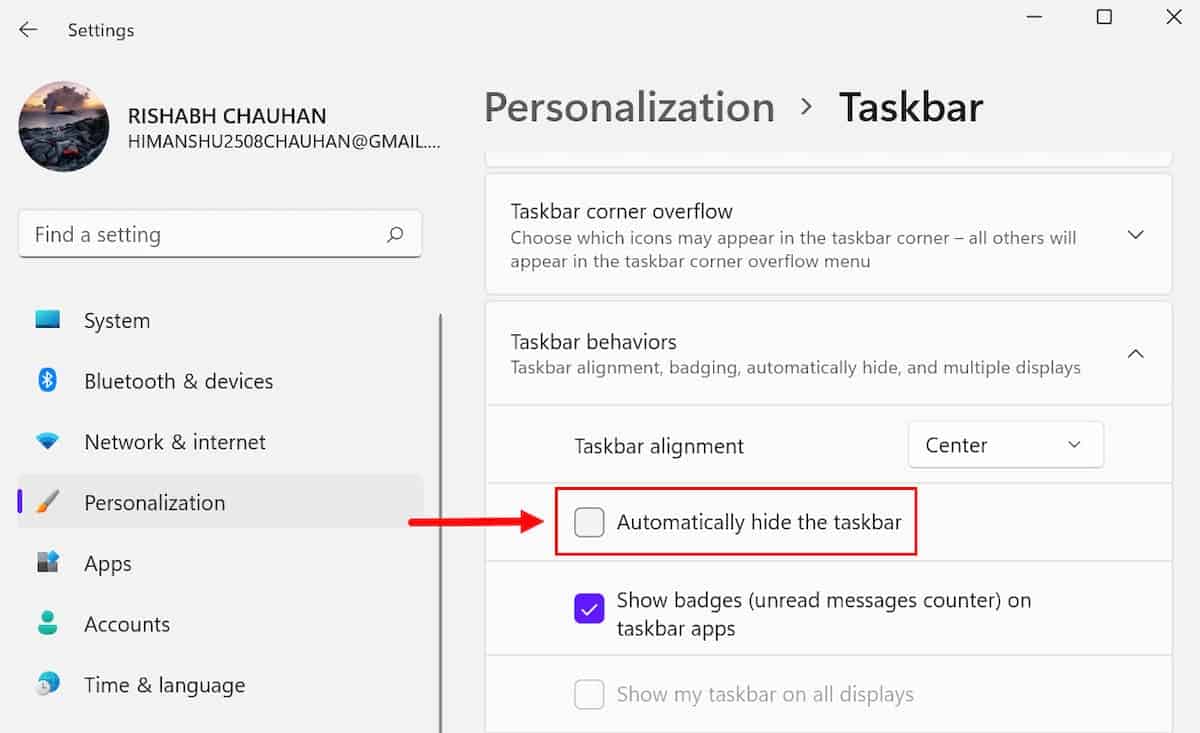The image size is (1200, 733).
Task: Open the user profile picture
Action: coord(64,127)
